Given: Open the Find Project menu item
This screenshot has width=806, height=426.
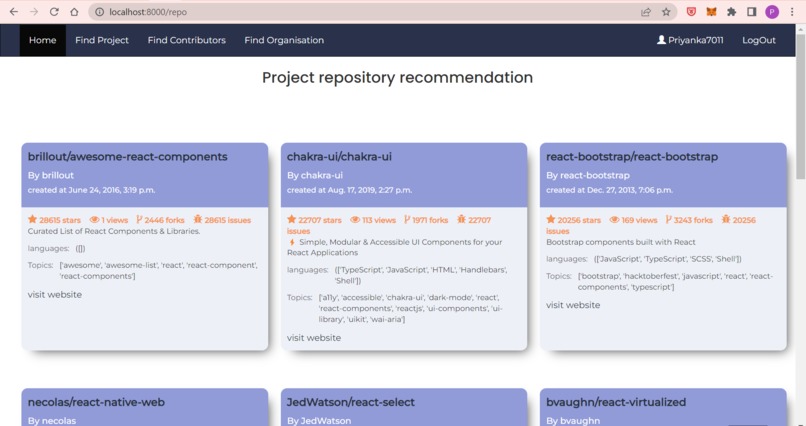Looking at the screenshot, I should coord(102,40).
